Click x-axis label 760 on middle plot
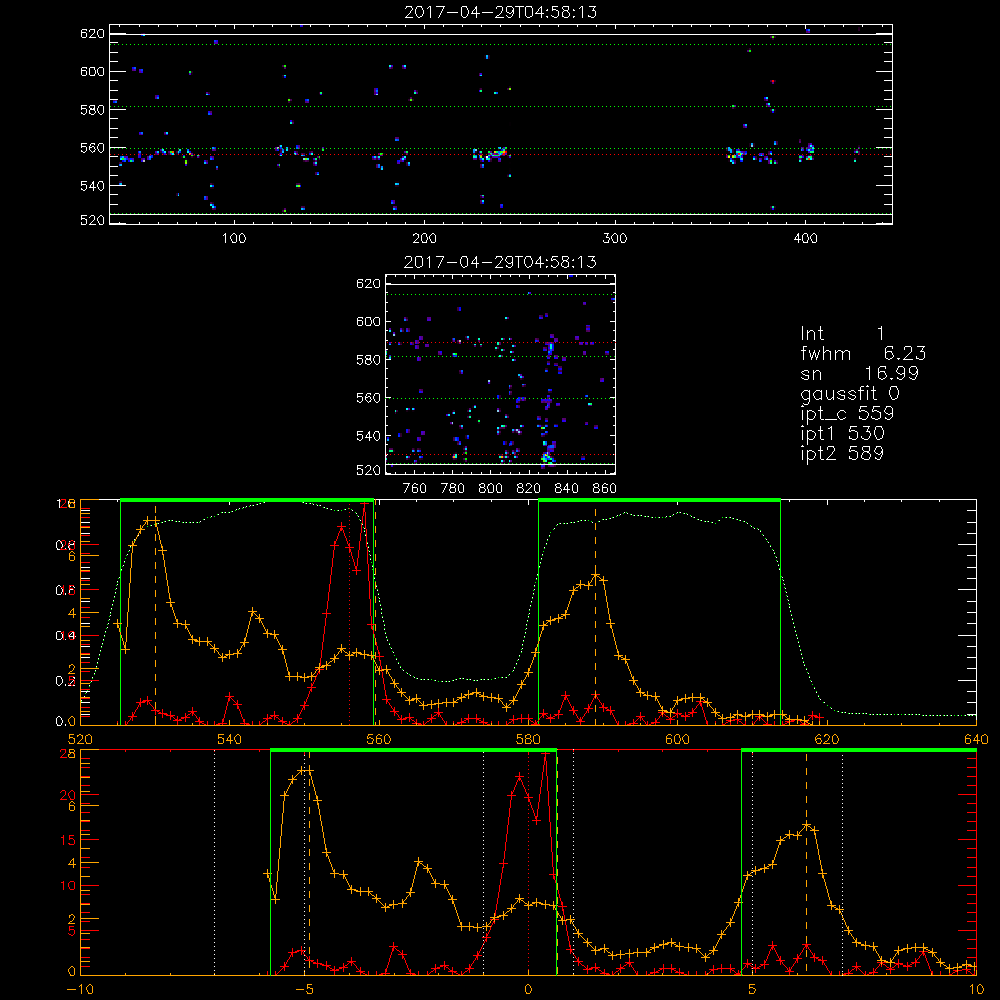The image size is (1000, 1000). coord(415,489)
